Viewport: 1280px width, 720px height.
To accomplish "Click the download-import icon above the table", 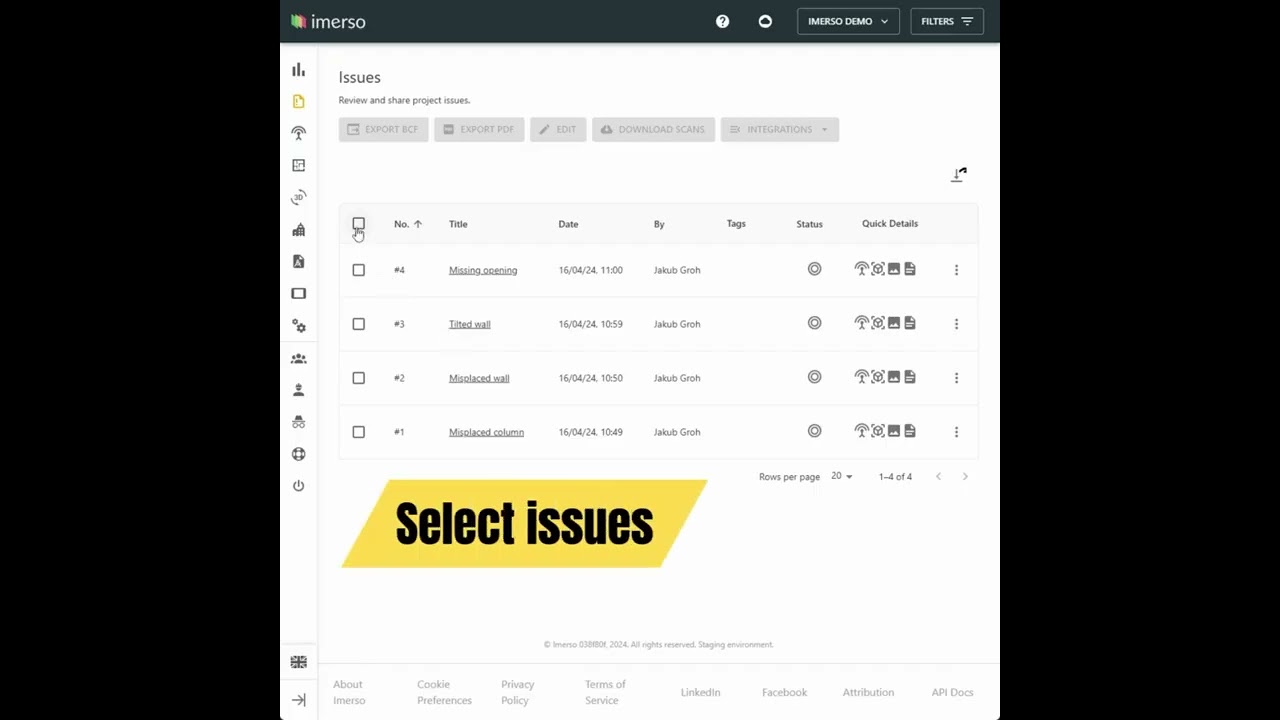I will pos(959,175).
